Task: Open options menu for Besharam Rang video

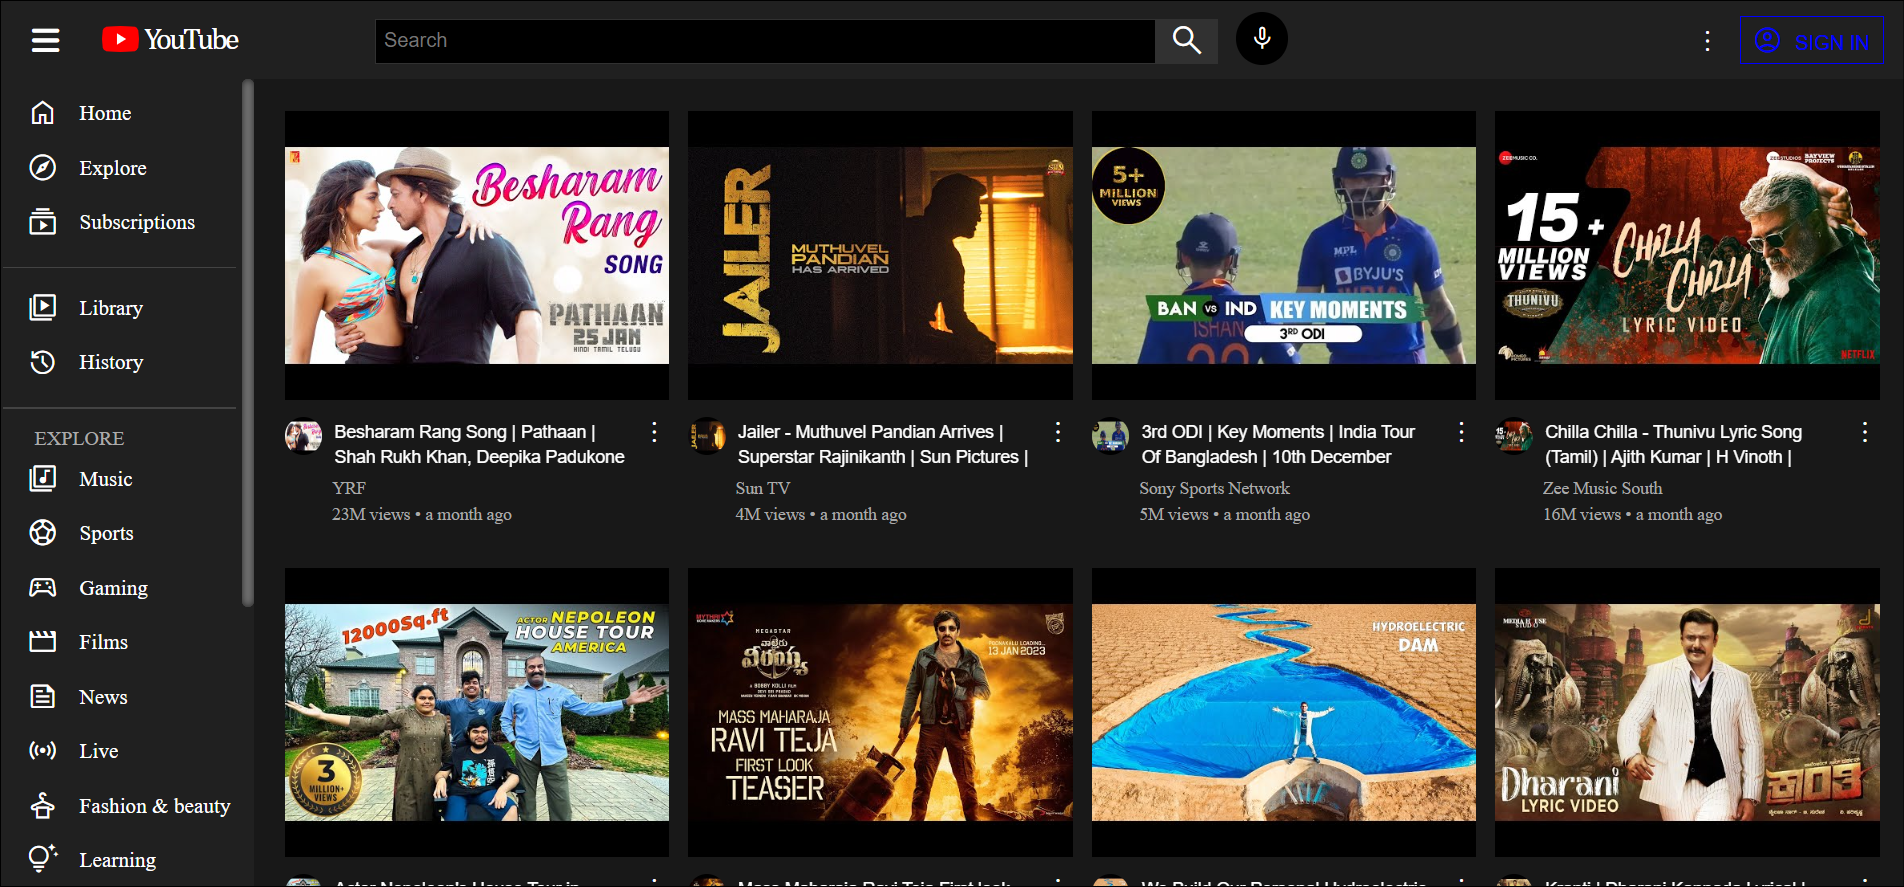Action: (x=654, y=432)
